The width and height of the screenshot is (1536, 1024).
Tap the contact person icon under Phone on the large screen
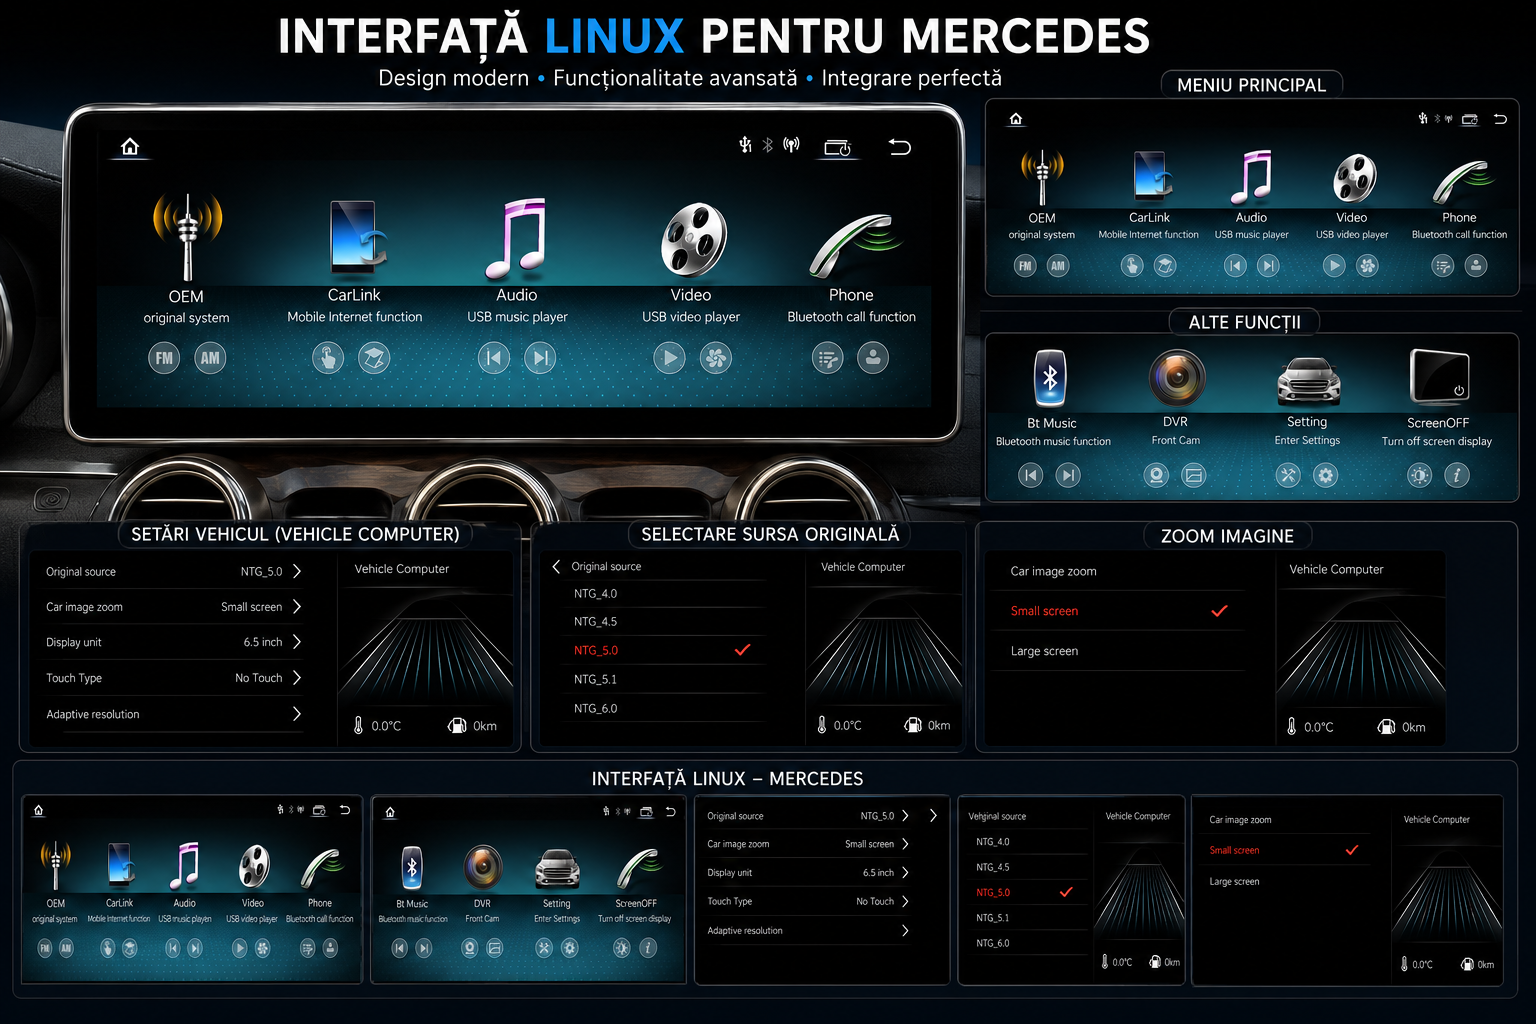(873, 358)
